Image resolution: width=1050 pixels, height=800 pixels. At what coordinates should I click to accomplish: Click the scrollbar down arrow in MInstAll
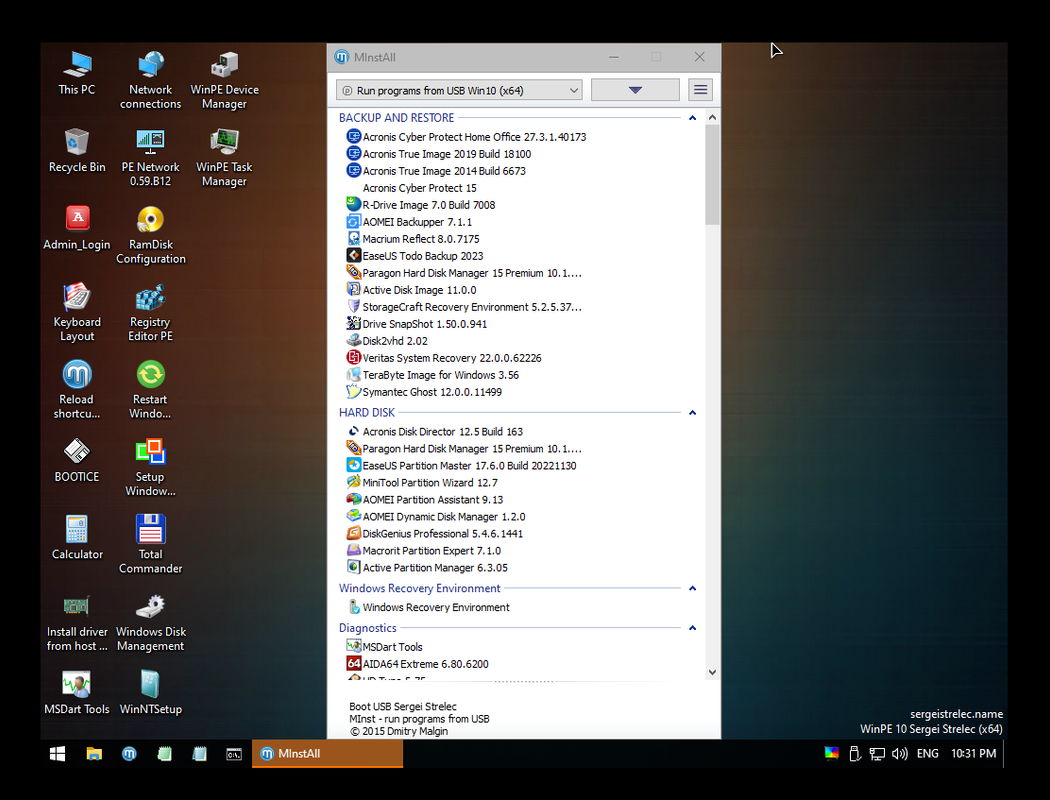[712, 672]
